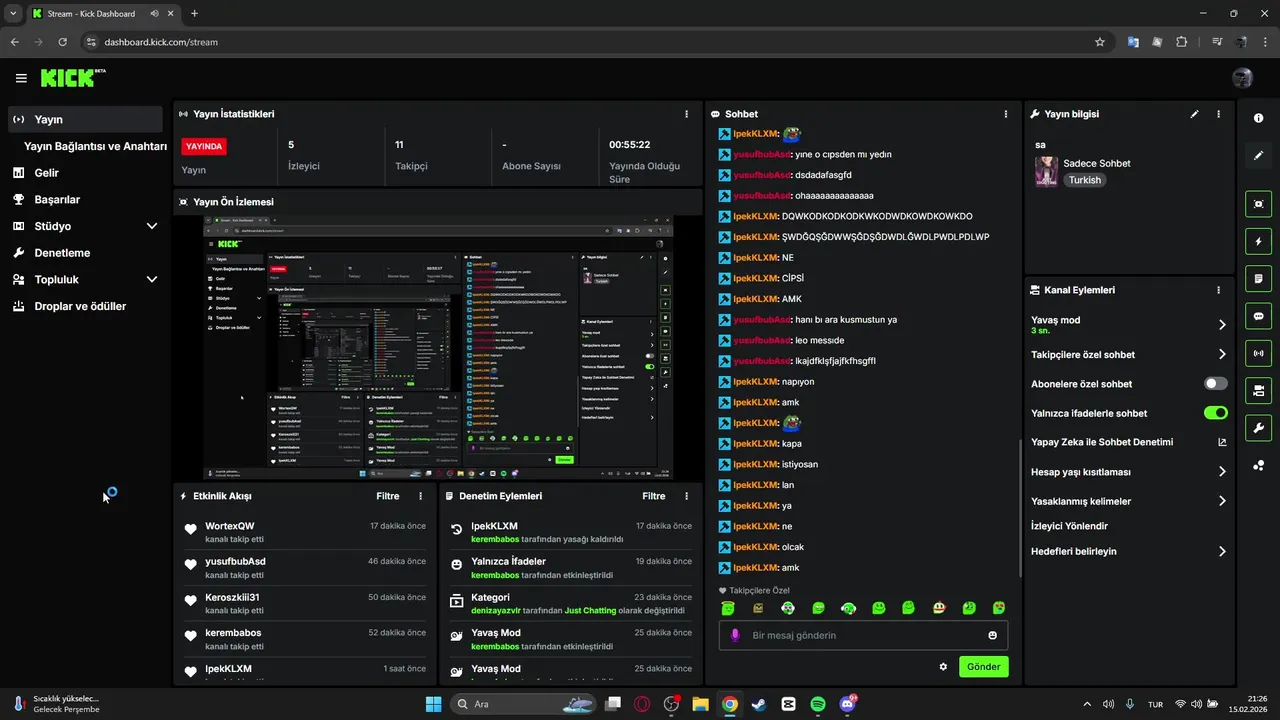Open Hedefleri belirleyin chevron
1280x720 pixels.
click(x=1222, y=551)
